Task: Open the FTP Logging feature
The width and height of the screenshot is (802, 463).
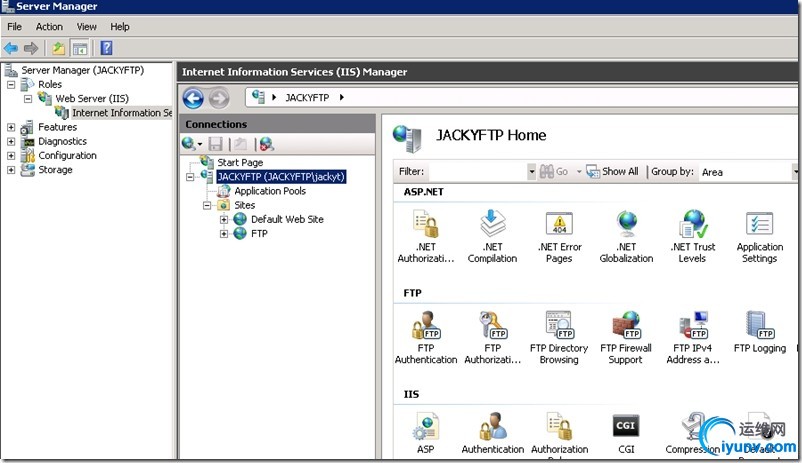Action: pyautogui.click(x=760, y=333)
